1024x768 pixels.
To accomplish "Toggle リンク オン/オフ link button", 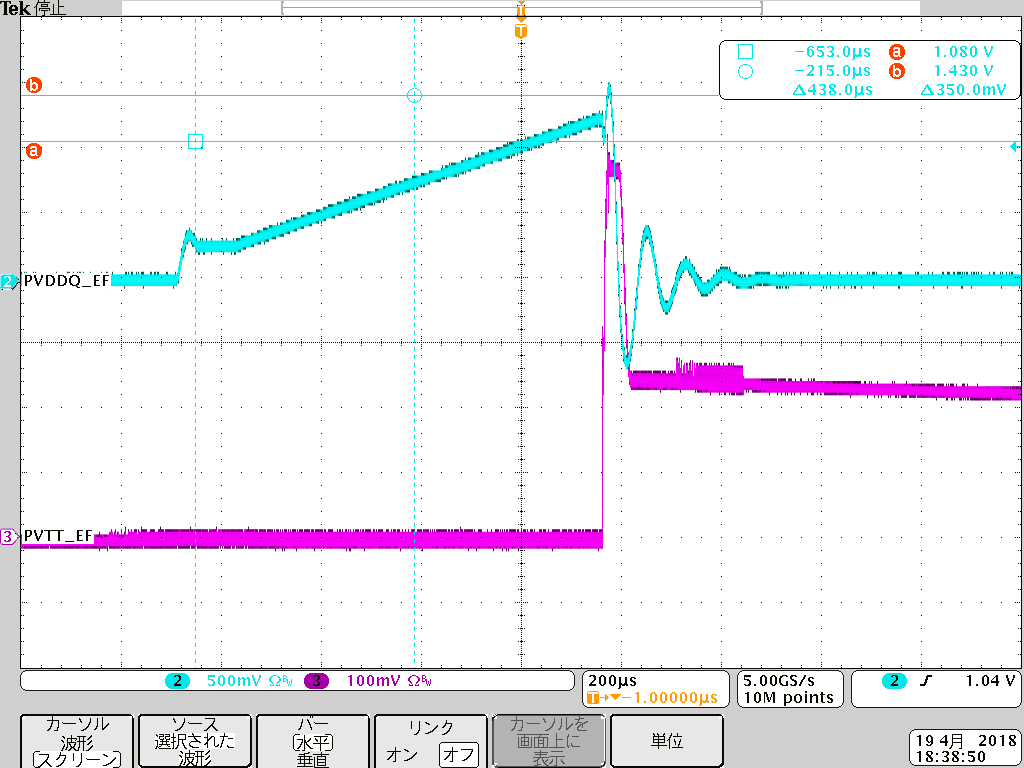I will click(x=431, y=741).
